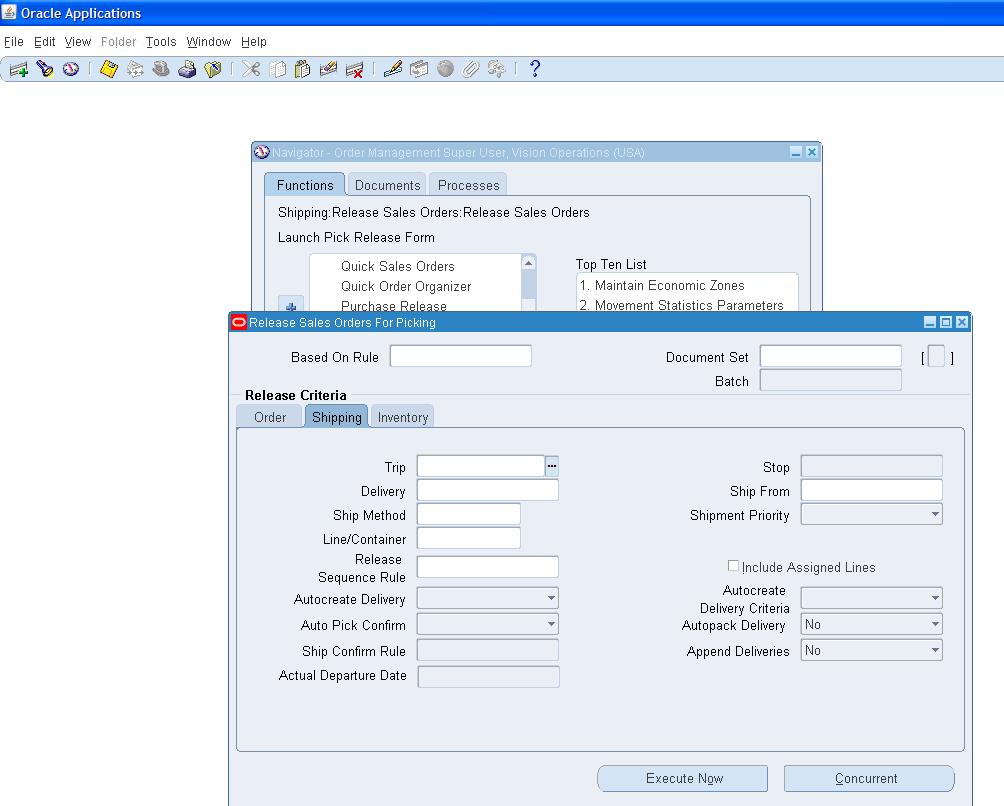
Task: Open the Auto Pick Confirm dropdown
Action: (551, 624)
